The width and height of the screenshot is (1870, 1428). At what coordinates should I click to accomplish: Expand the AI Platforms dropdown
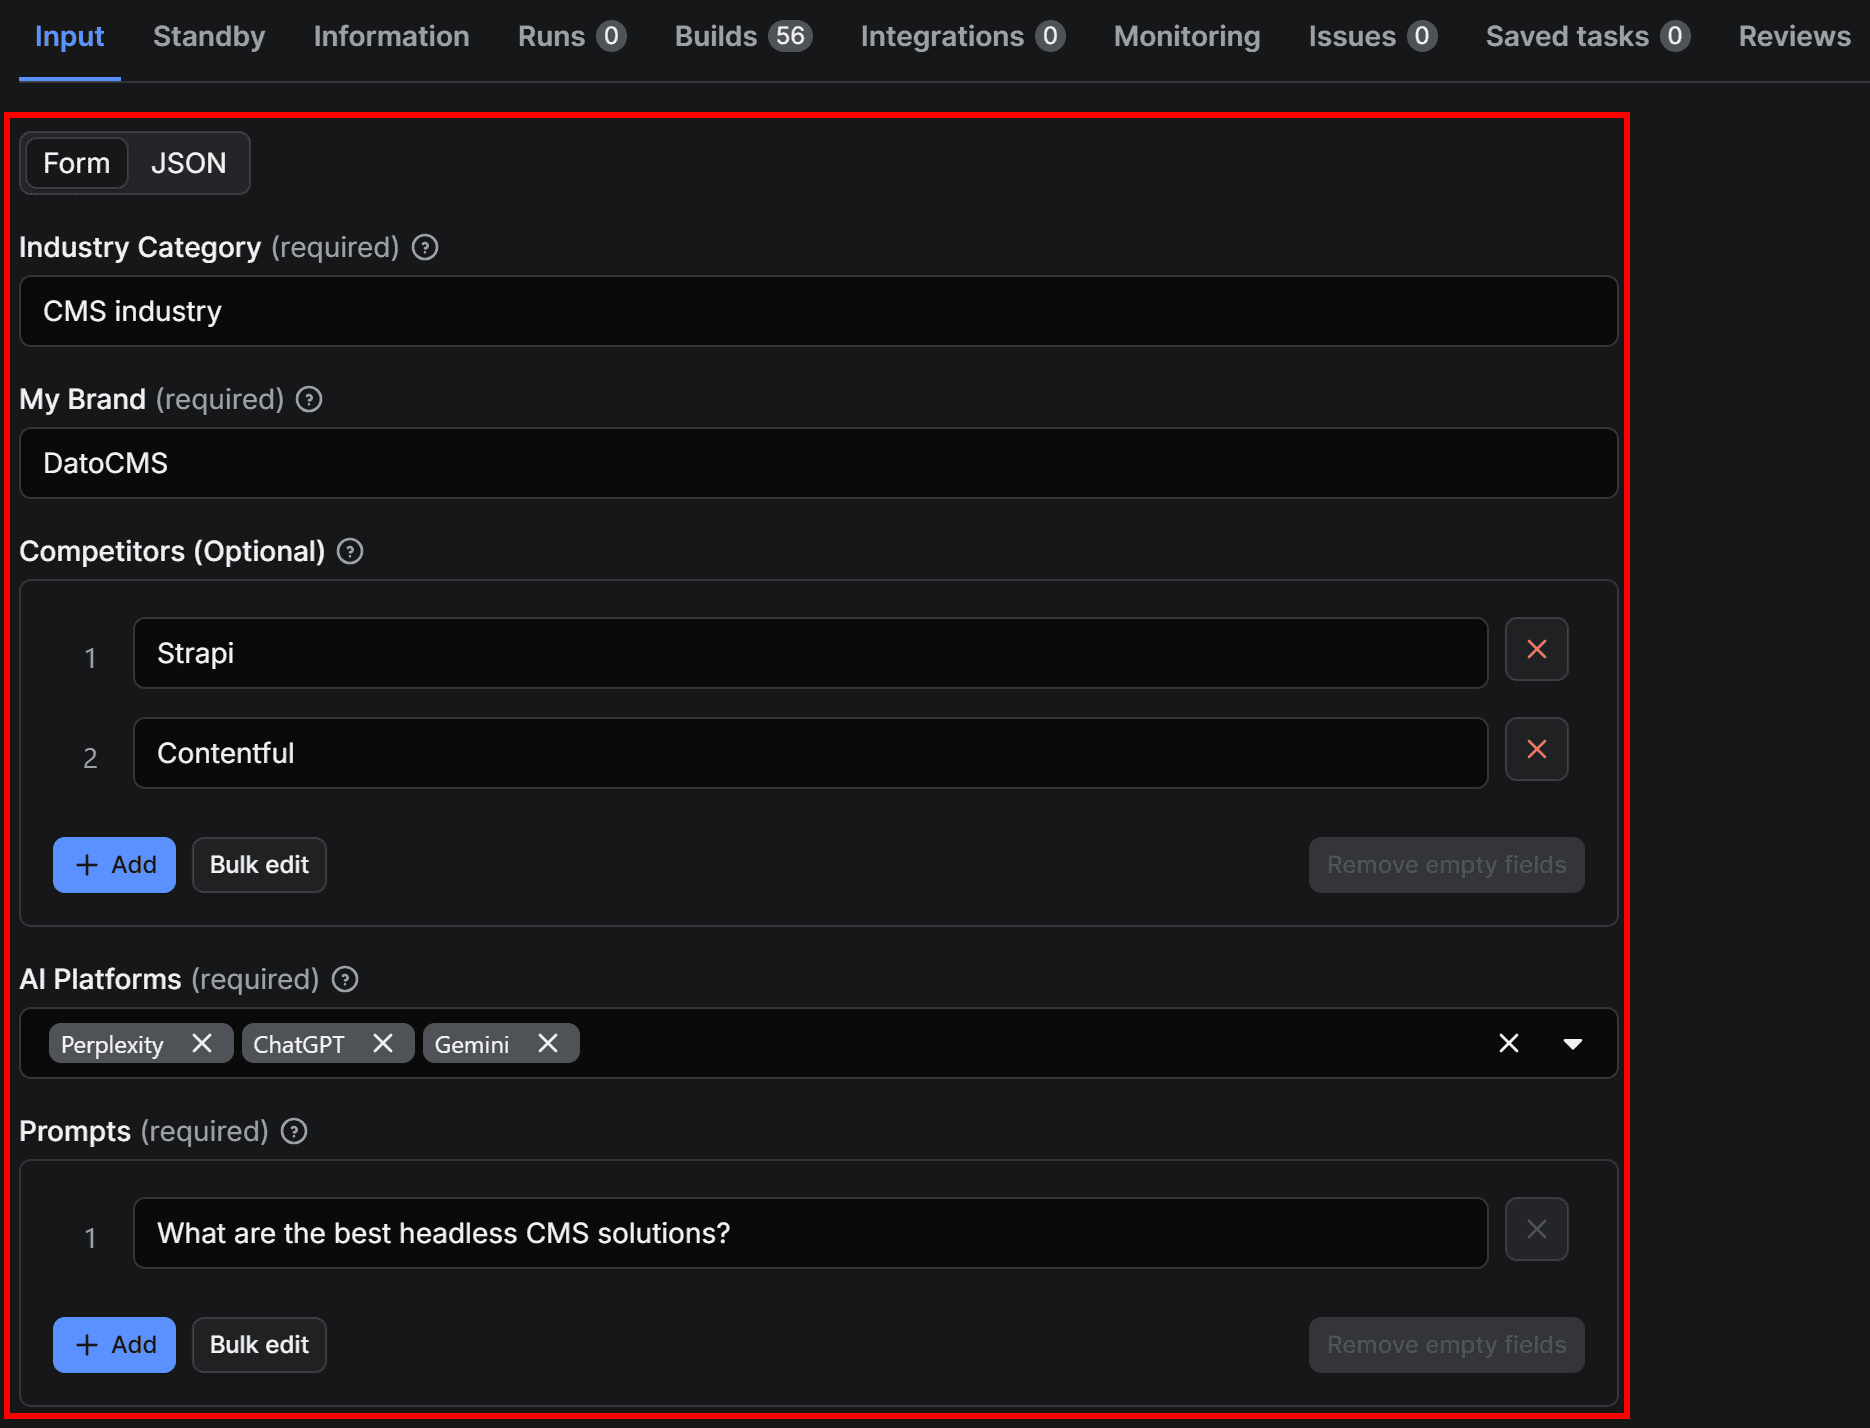pyautogui.click(x=1573, y=1043)
